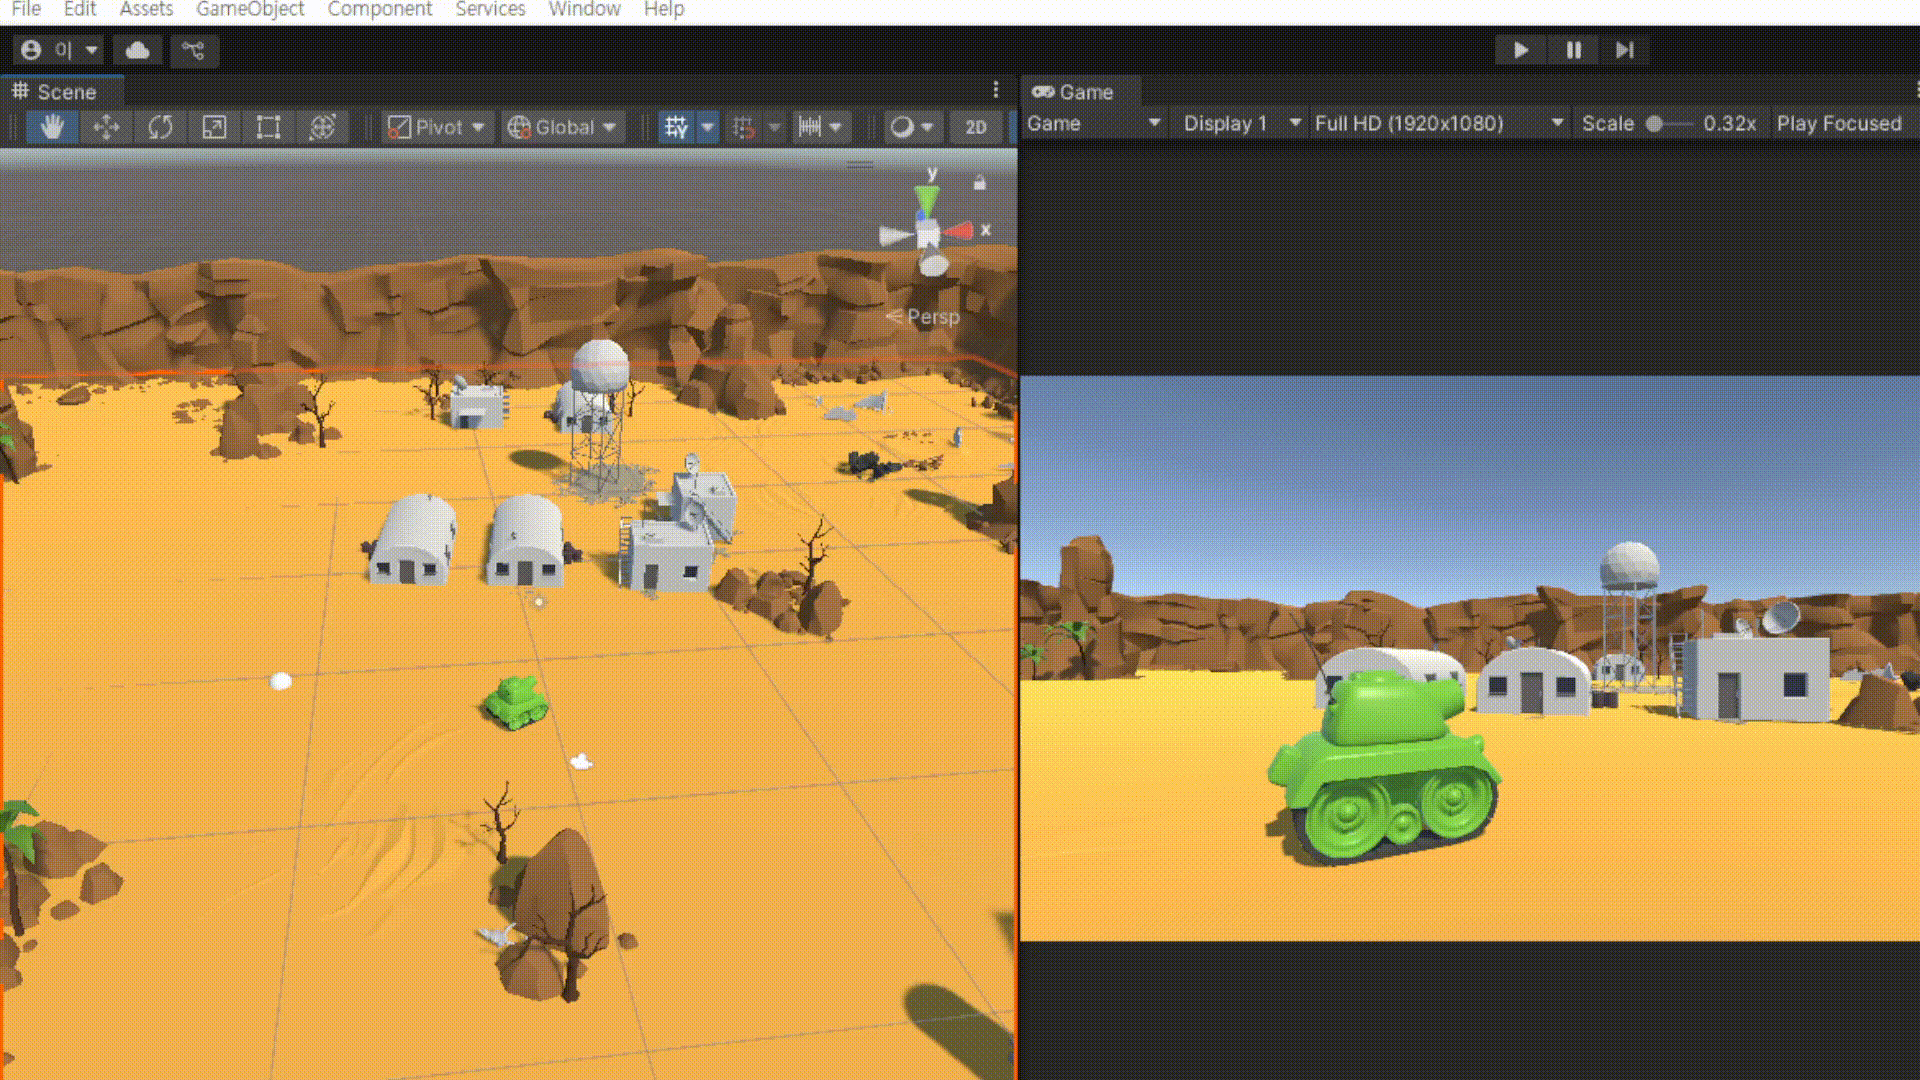
Task: Toggle grid visibility in Scene view
Action: tap(677, 127)
